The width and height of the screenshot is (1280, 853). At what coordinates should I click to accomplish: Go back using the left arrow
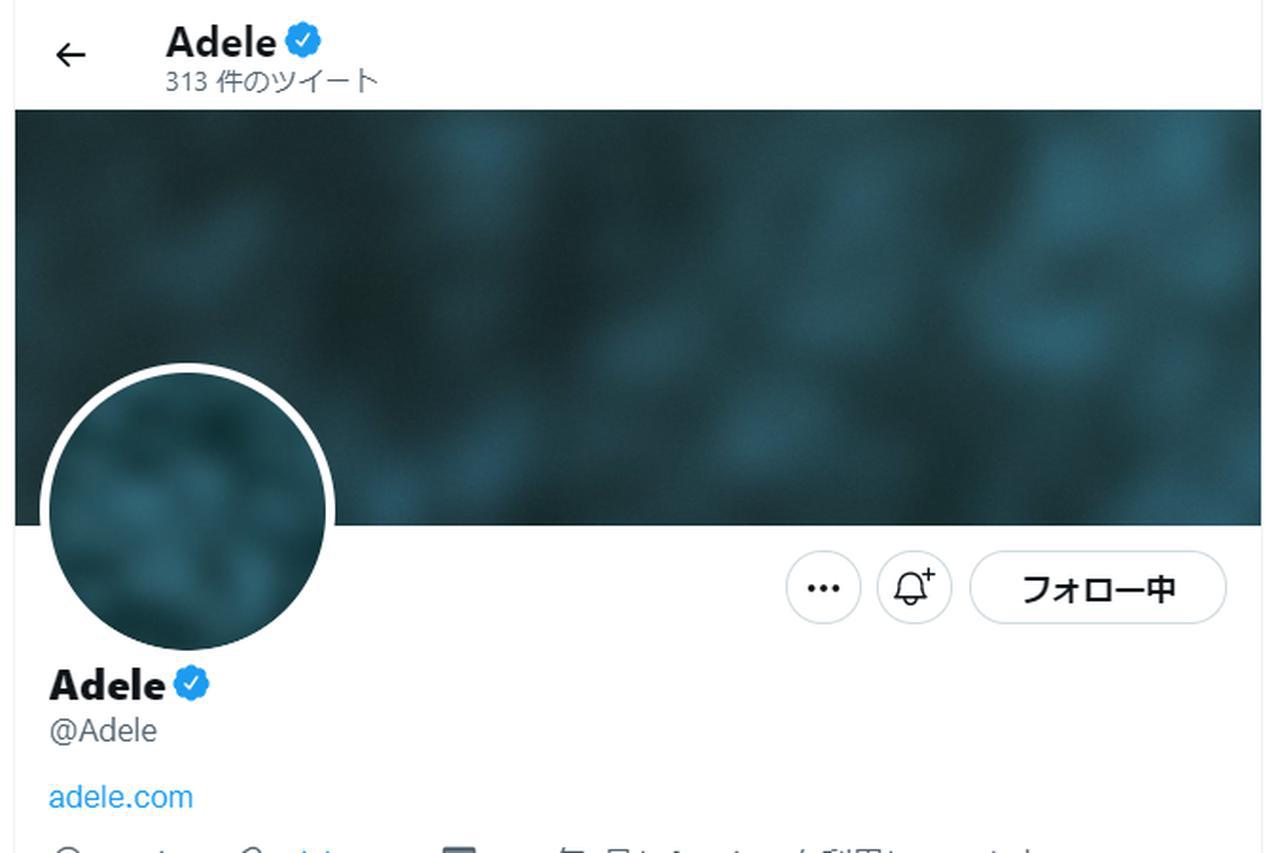point(70,55)
